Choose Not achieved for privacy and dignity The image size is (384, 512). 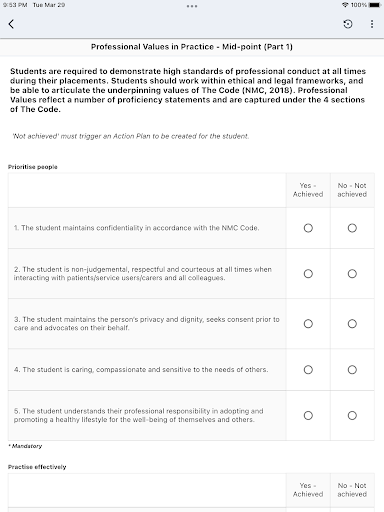pos(352,324)
